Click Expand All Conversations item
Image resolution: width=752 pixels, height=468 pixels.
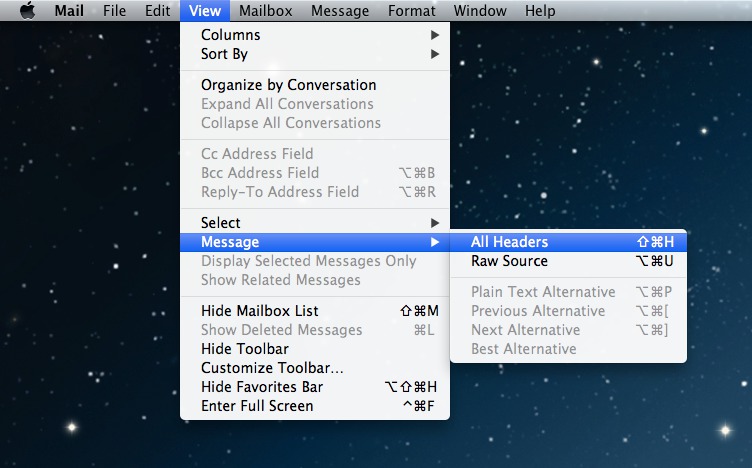coord(315,104)
